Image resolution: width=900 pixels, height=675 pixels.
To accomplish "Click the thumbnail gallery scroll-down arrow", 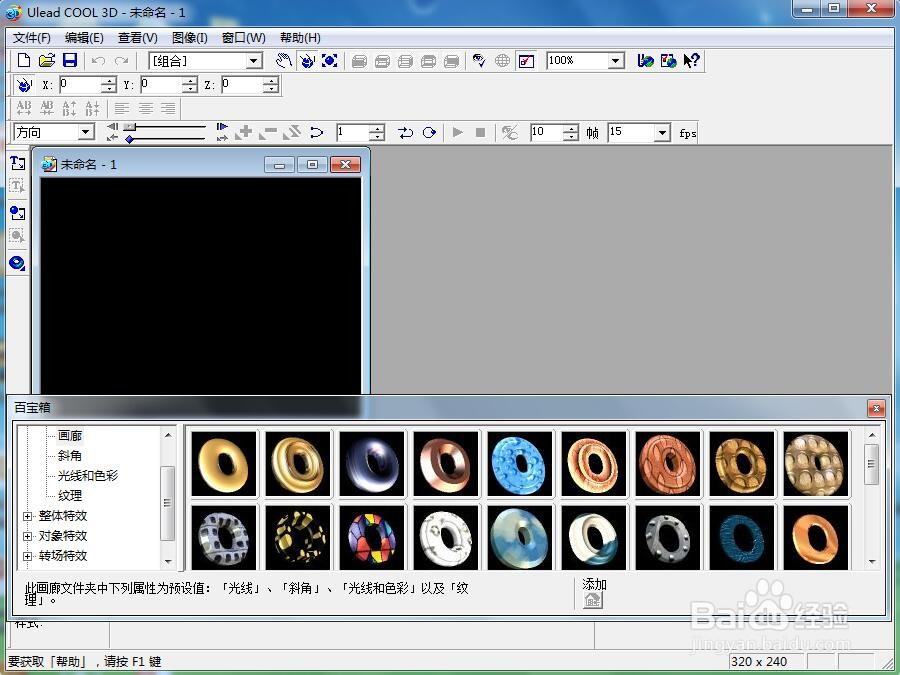I will [871, 562].
